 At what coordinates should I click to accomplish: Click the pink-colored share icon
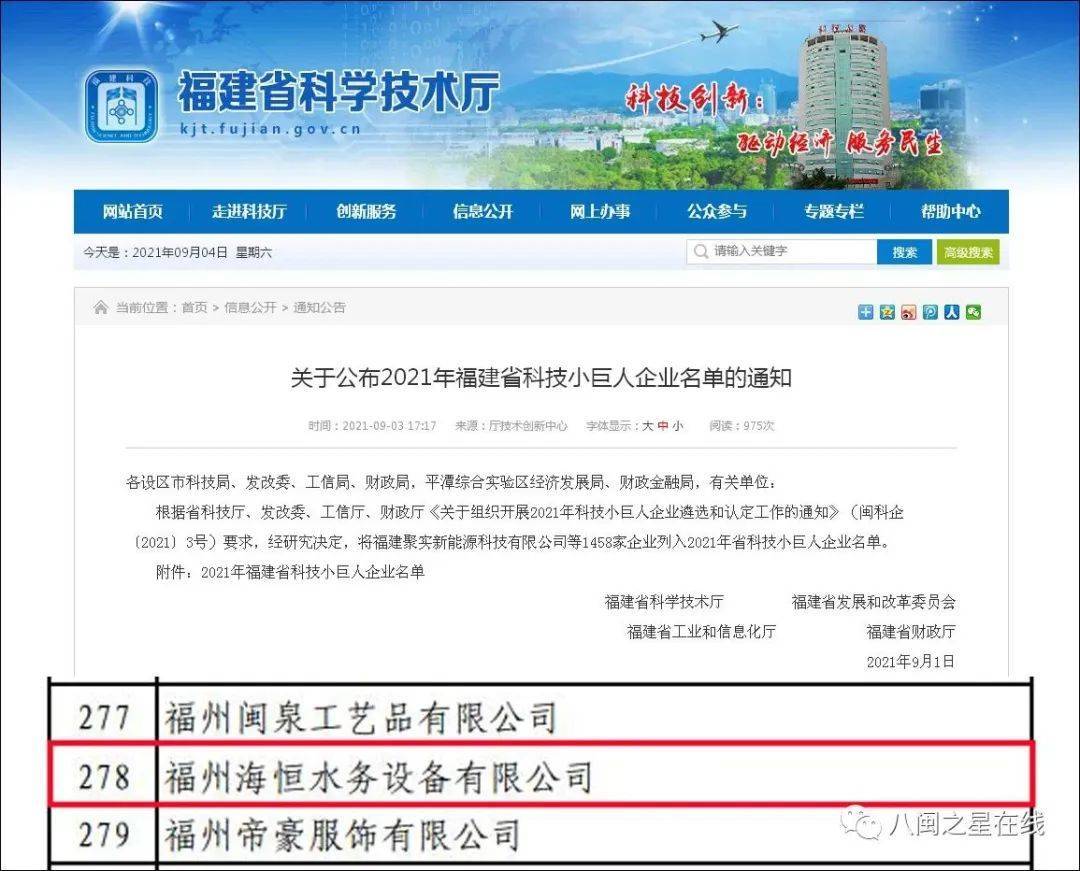tap(908, 311)
